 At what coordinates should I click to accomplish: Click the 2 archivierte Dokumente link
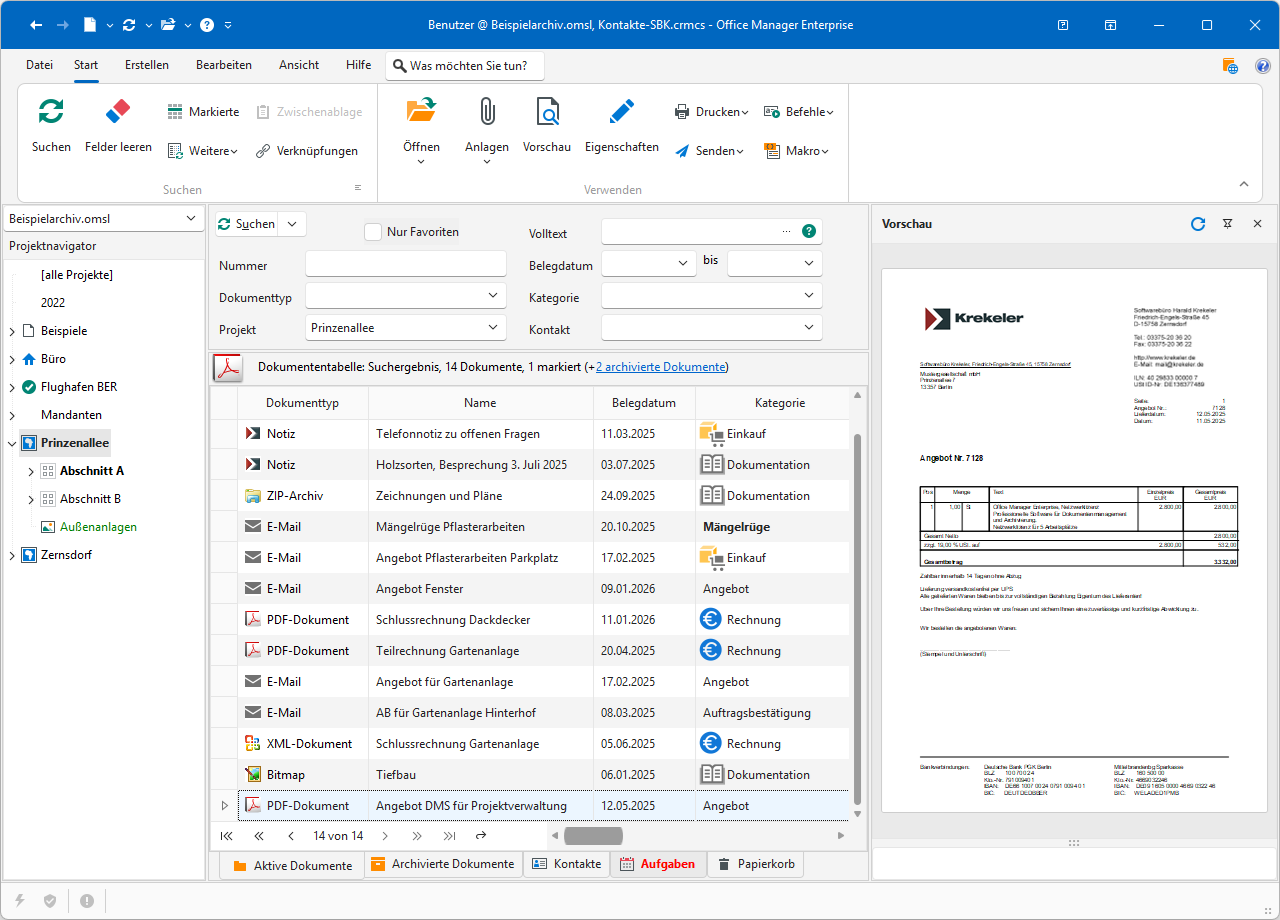660,367
